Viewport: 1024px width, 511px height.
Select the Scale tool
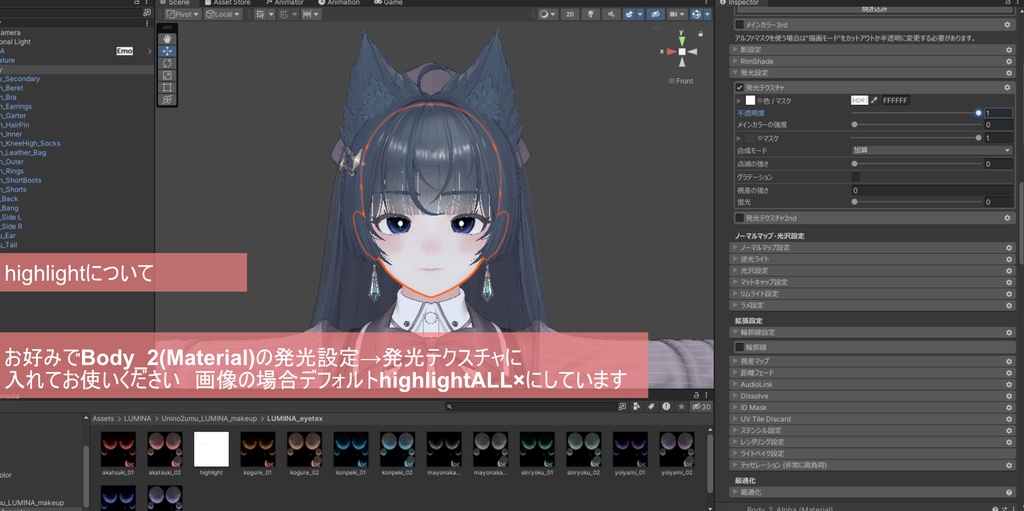(x=167, y=75)
